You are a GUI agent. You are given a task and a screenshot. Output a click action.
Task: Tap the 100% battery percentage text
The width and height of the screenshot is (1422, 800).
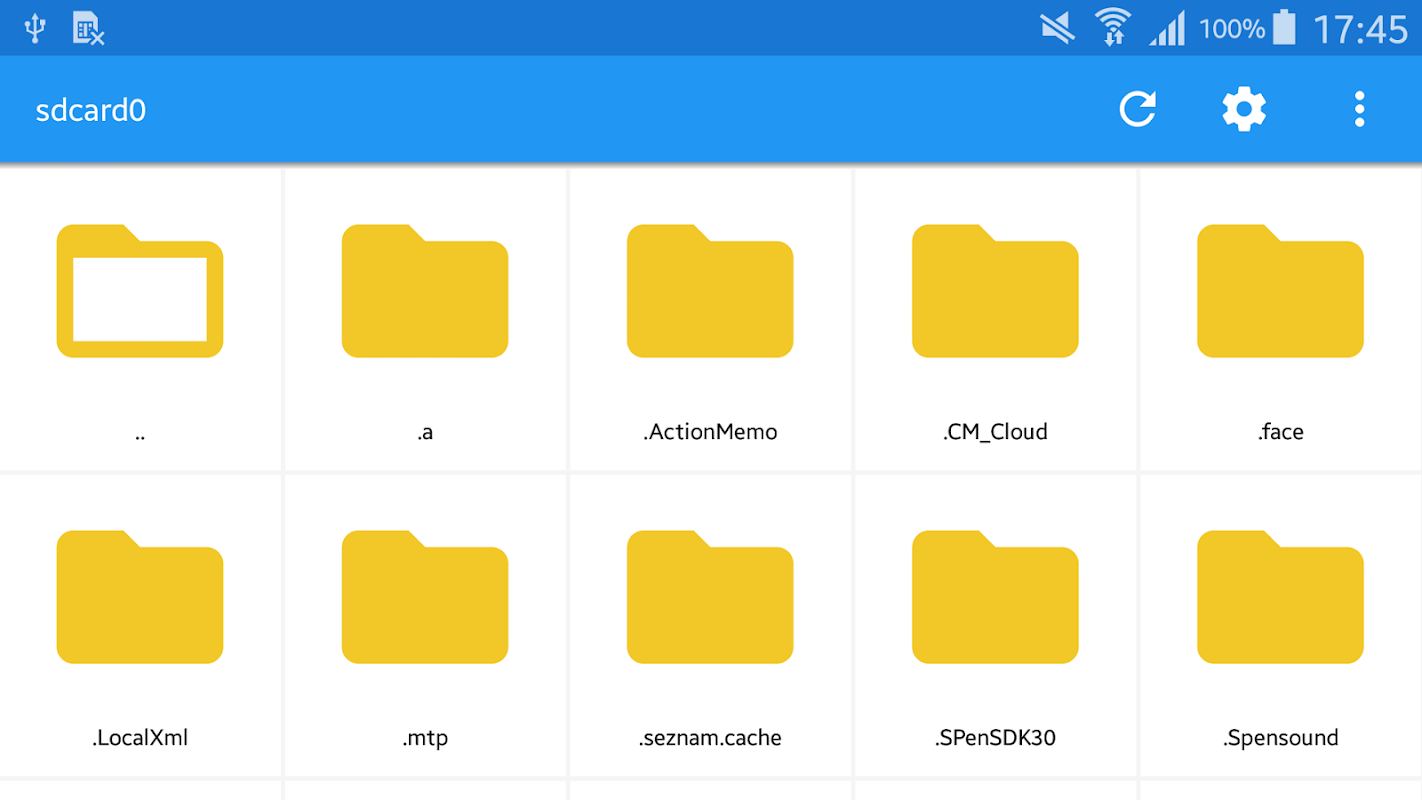(1232, 29)
